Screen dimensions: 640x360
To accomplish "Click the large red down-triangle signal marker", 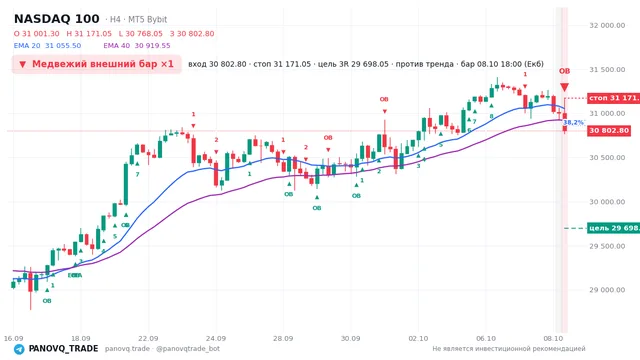I will [x=564, y=87].
